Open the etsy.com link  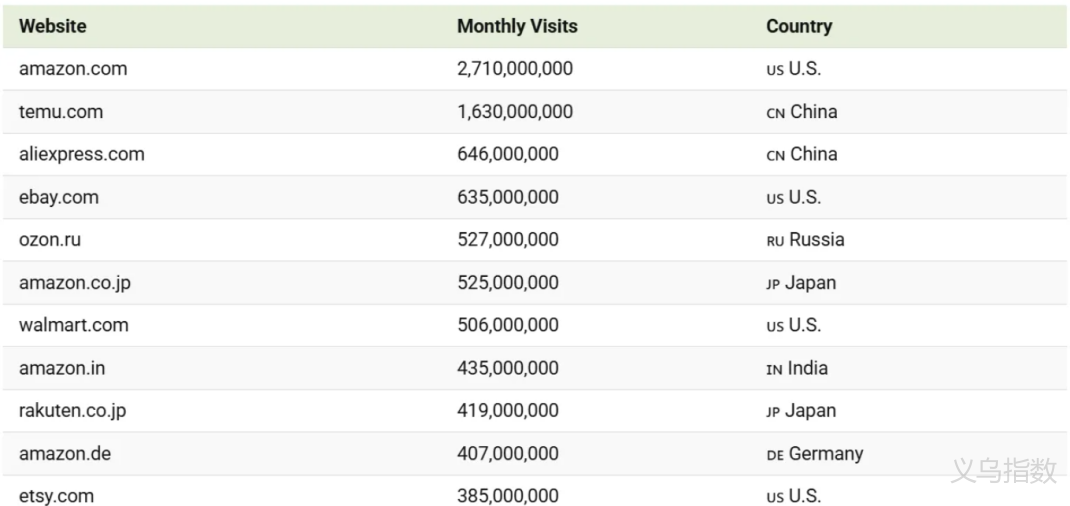coord(56,496)
